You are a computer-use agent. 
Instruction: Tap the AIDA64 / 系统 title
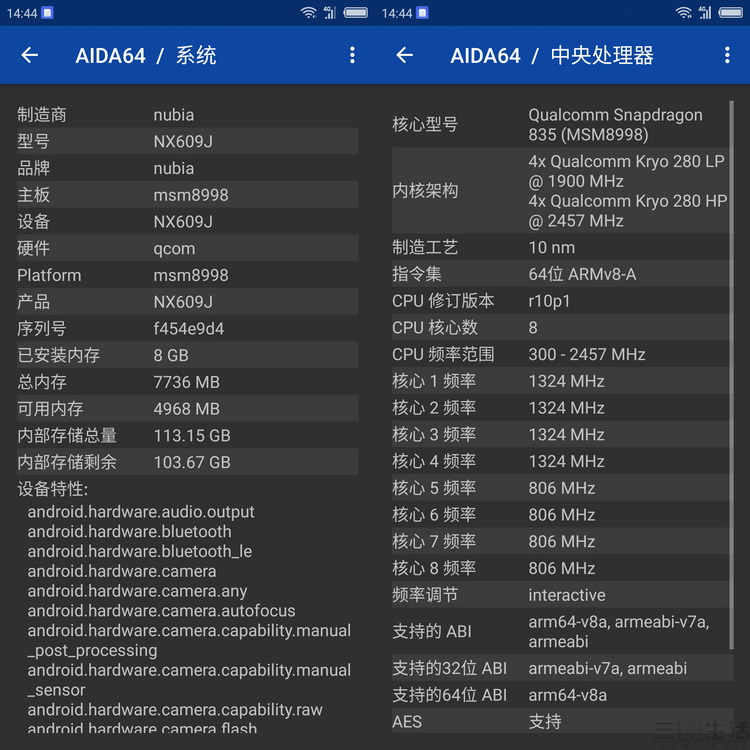146,55
